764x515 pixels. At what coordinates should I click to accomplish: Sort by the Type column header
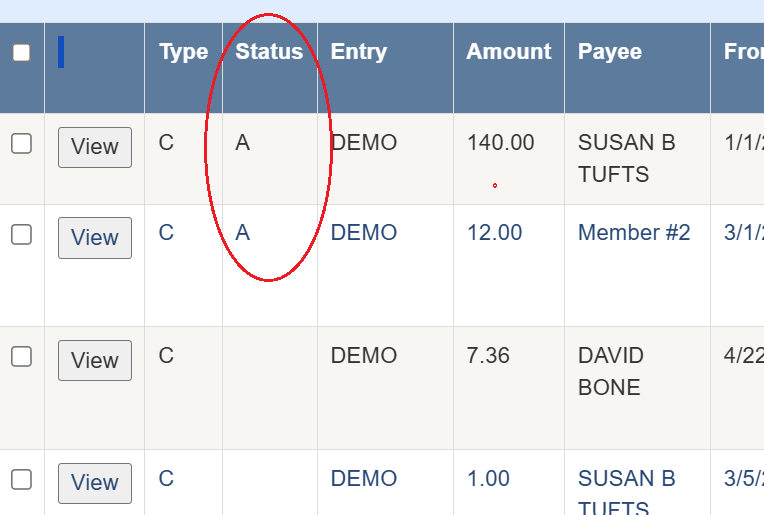pyautogui.click(x=183, y=52)
